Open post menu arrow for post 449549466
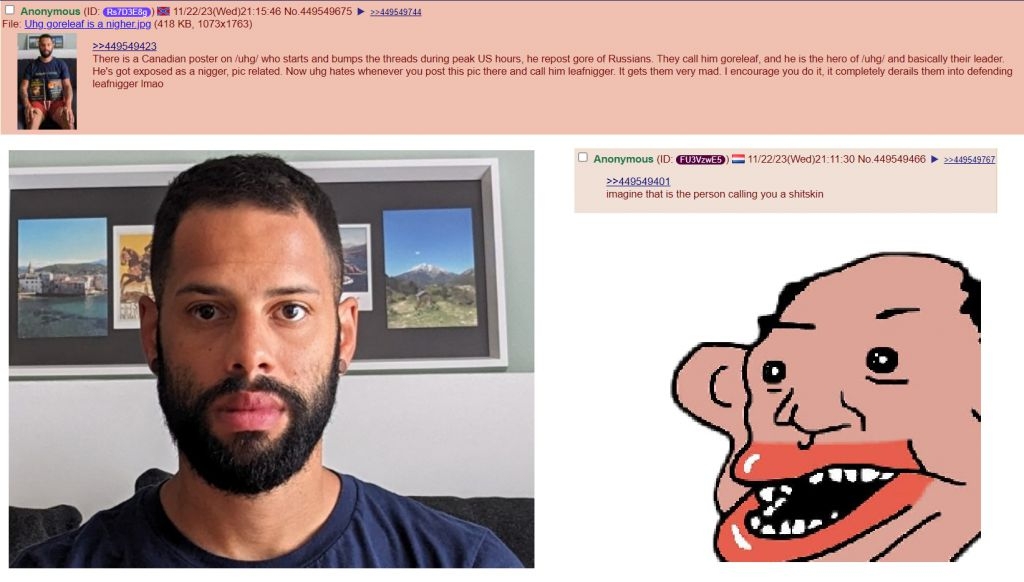 (x=935, y=159)
